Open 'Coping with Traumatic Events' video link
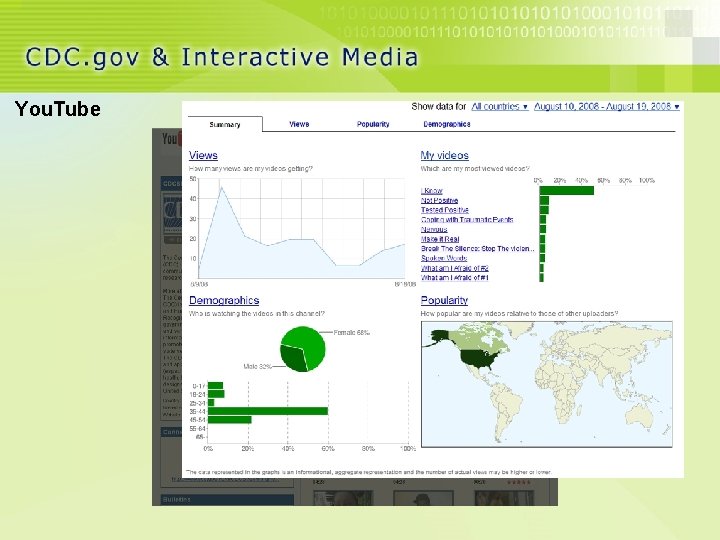Viewport: 720px width, 540px height. (x=467, y=219)
